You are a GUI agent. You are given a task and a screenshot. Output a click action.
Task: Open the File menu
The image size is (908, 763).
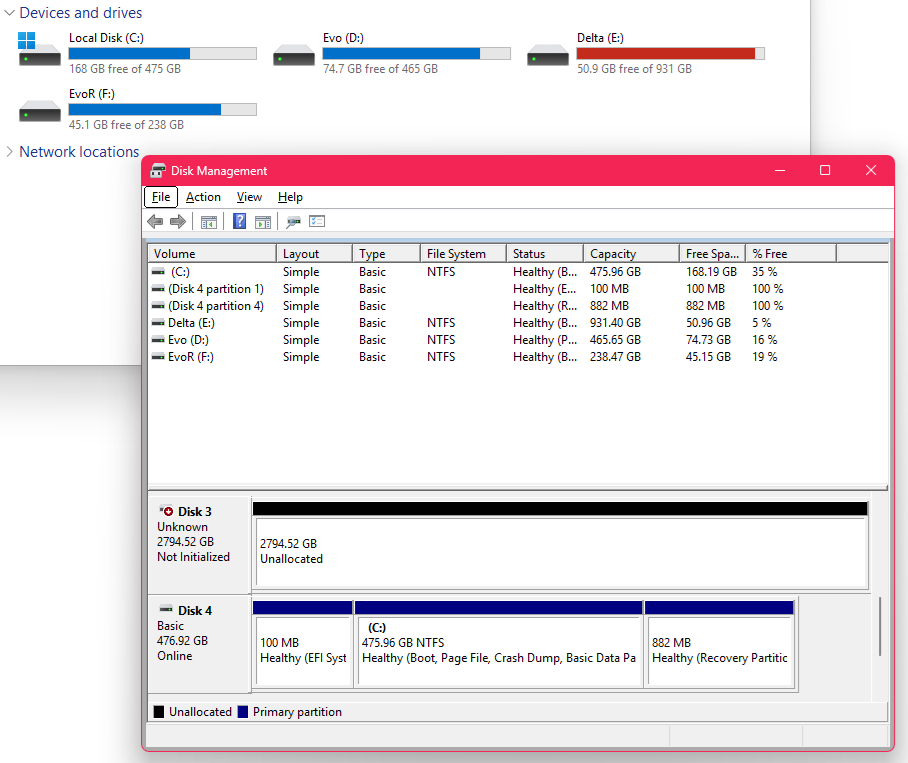click(161, 197)
